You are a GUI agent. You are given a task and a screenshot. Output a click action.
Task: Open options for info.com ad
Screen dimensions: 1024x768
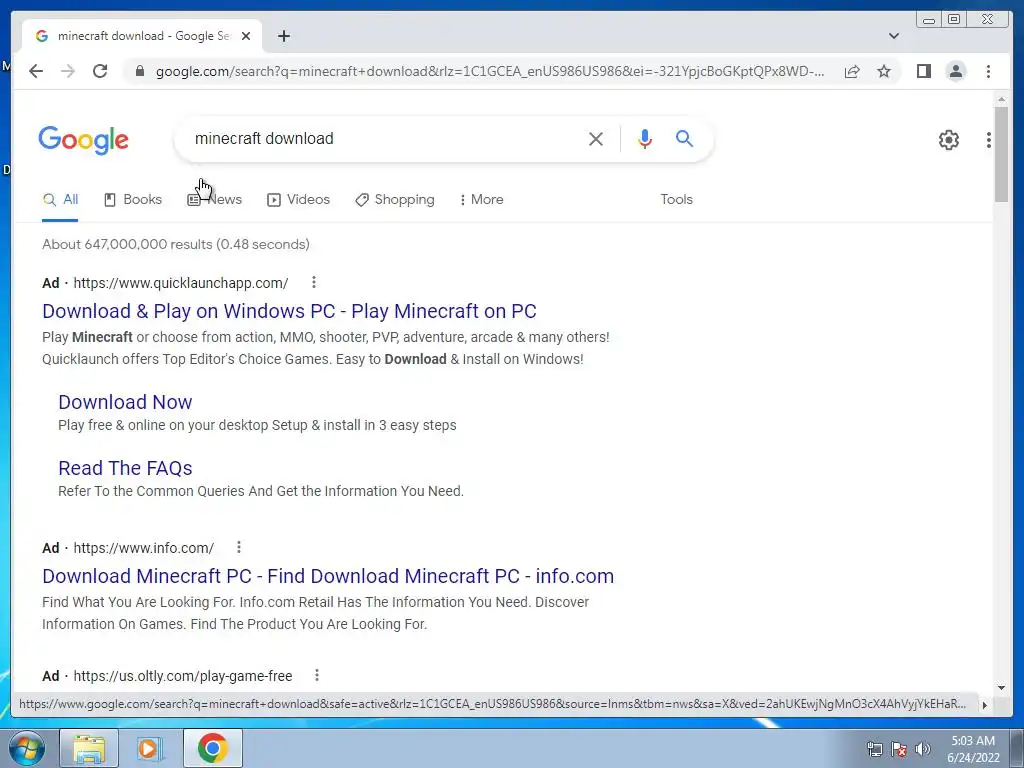pyautogui.click(x=239, y=547)
